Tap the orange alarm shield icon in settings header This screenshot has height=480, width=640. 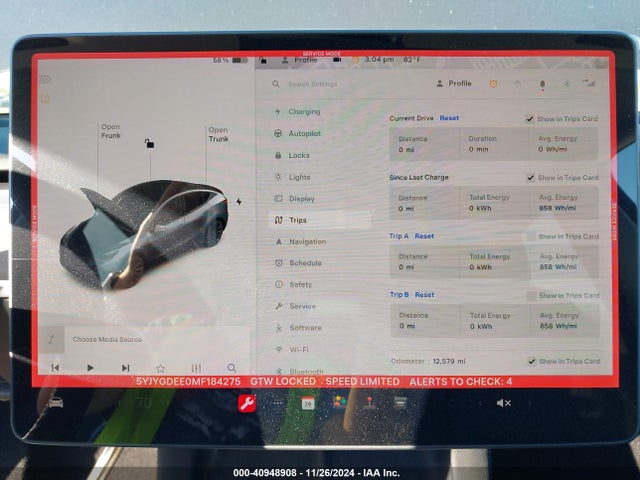coord(493,84)
